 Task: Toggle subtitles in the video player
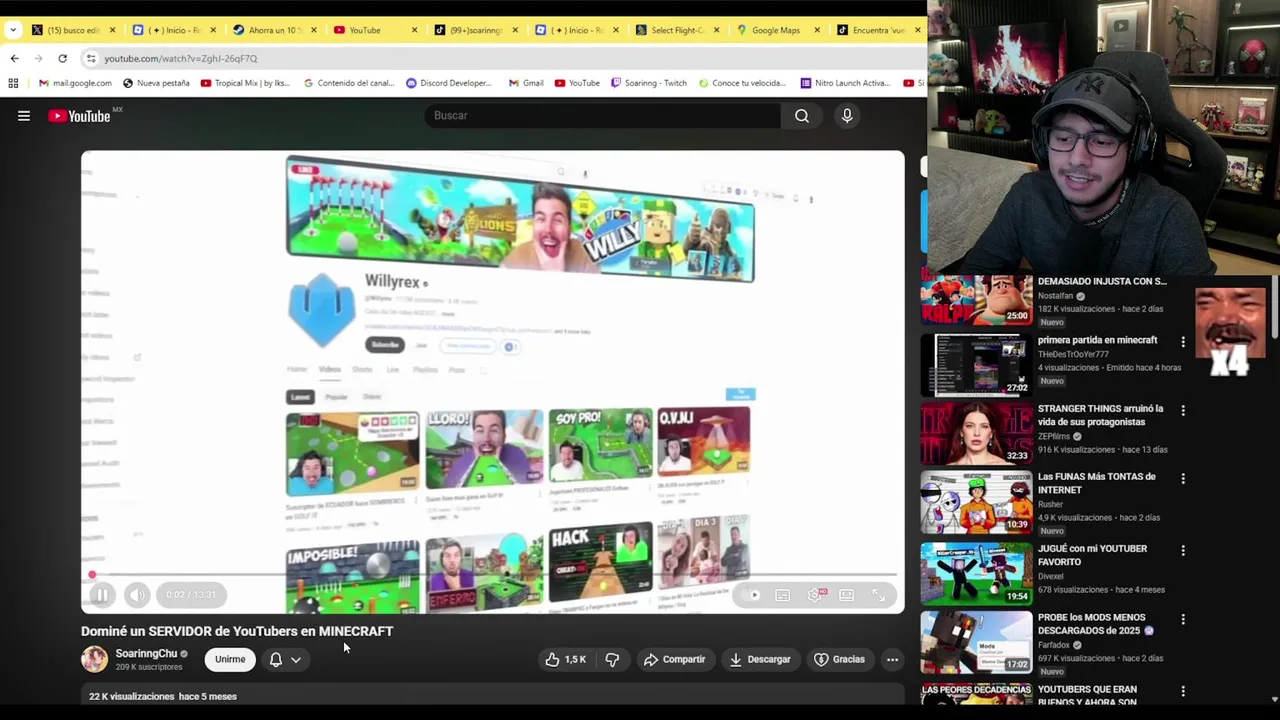(783, 595)
